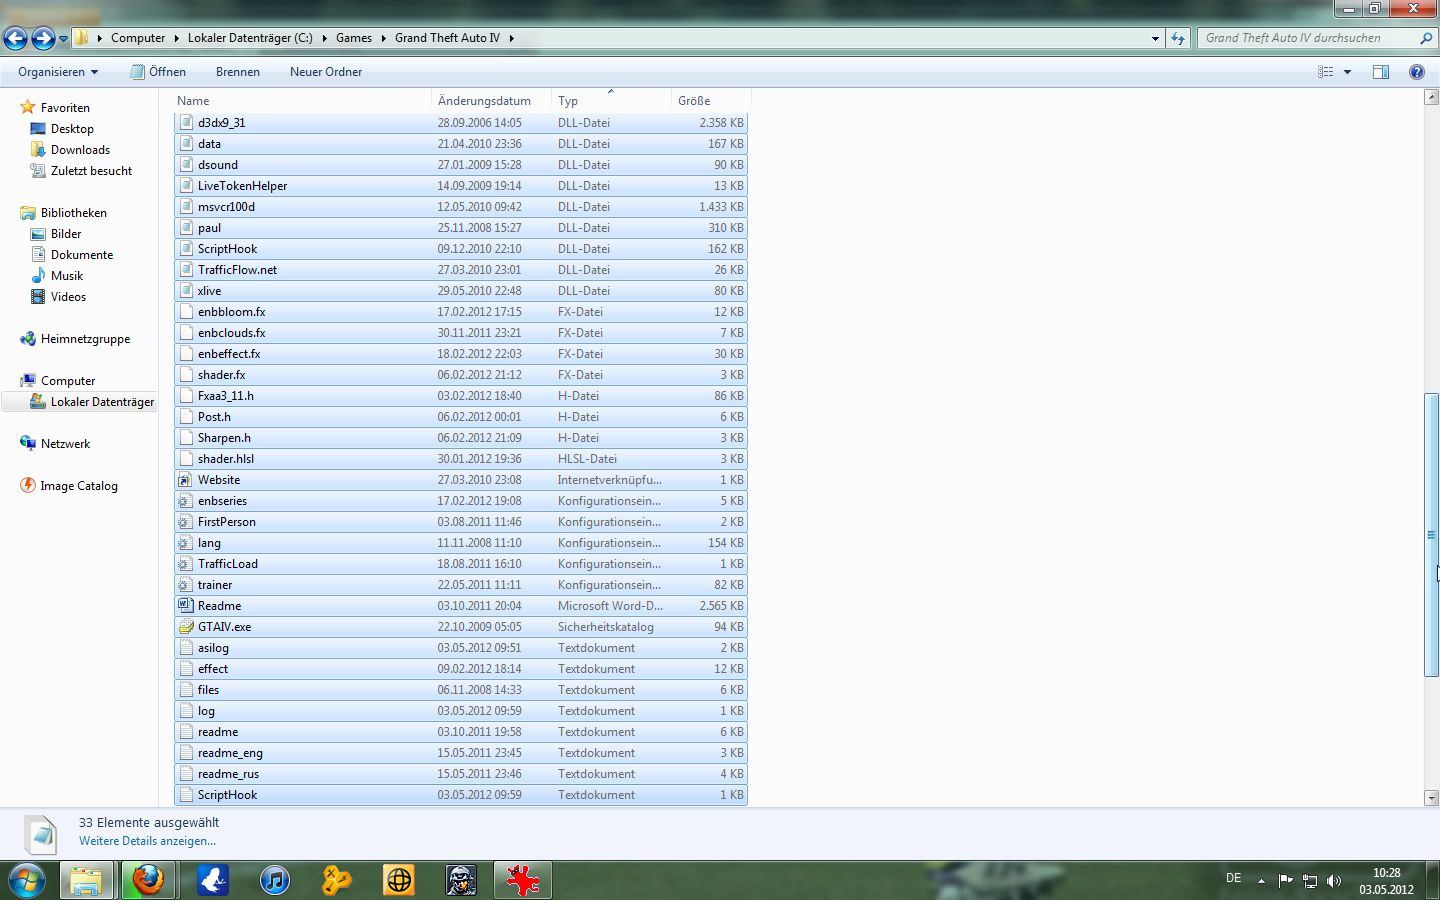Select the TrafficFlow.net file name
Screen dimensions: 1440x900
[x=237, y=270]
